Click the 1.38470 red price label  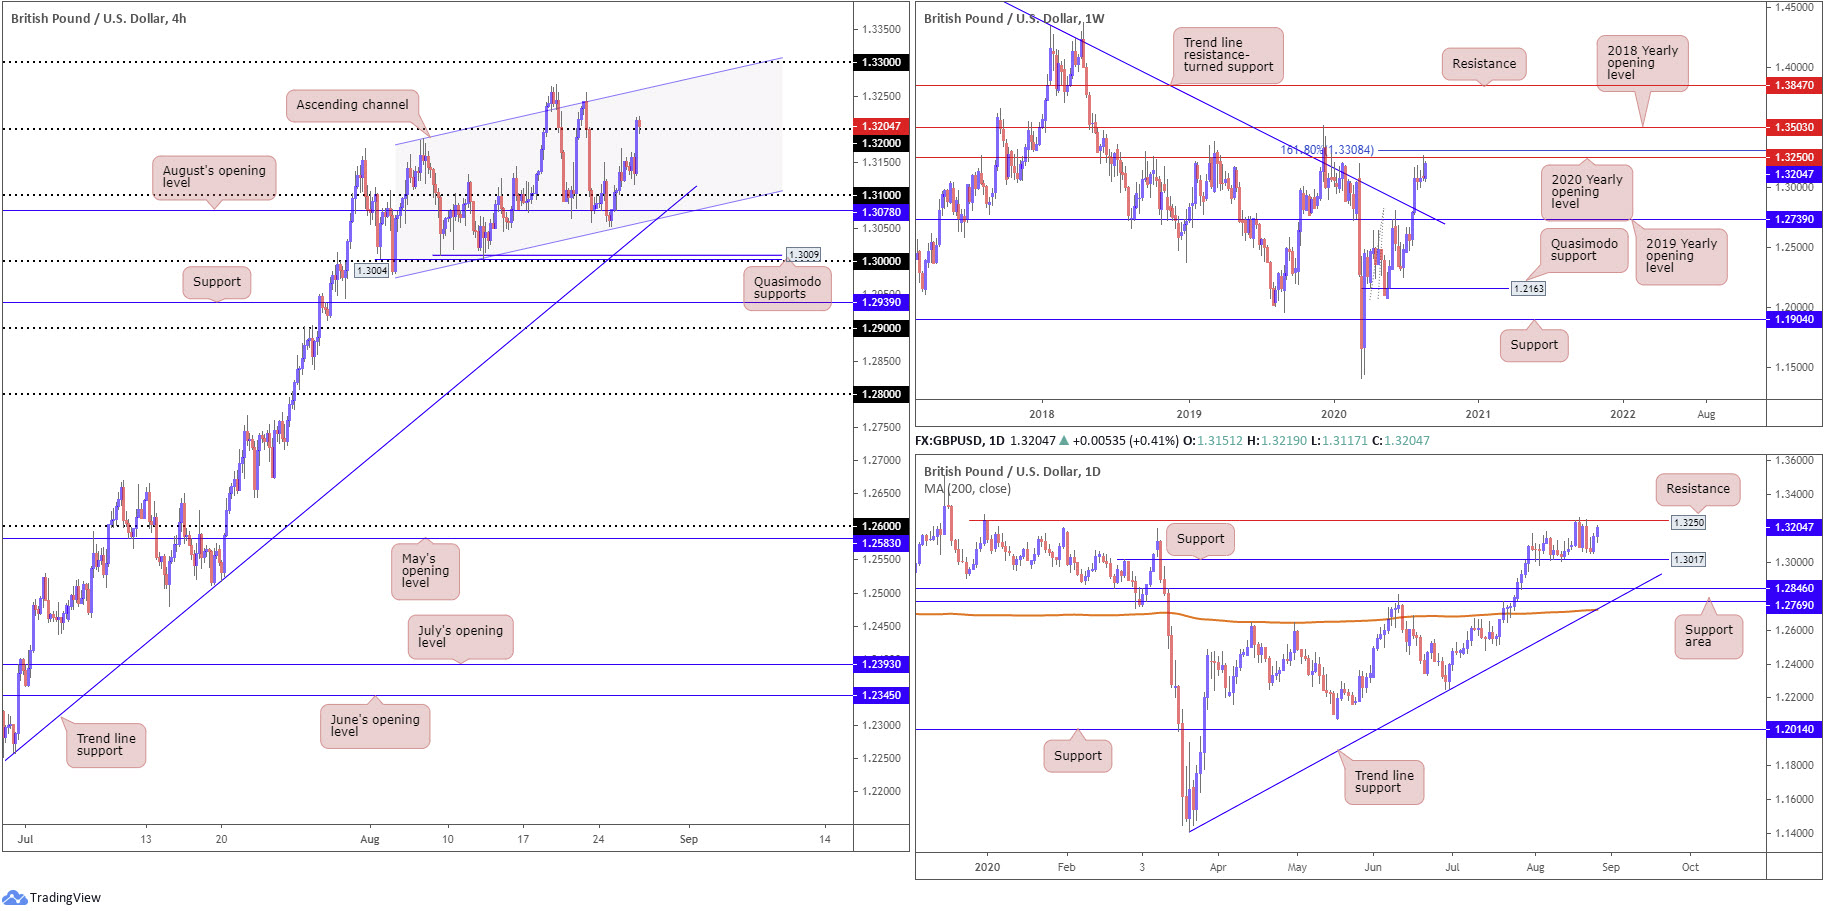[x=1794, y=86]
